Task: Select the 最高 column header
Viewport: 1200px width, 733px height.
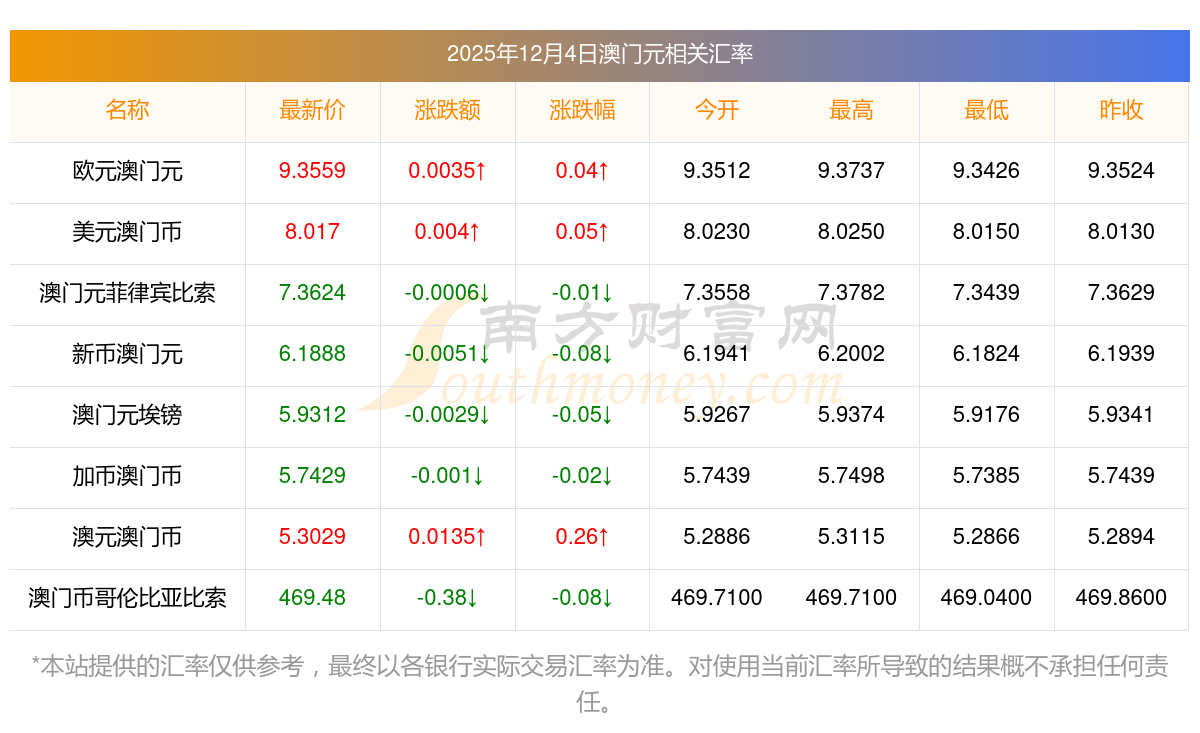Action: click(851, 110)
